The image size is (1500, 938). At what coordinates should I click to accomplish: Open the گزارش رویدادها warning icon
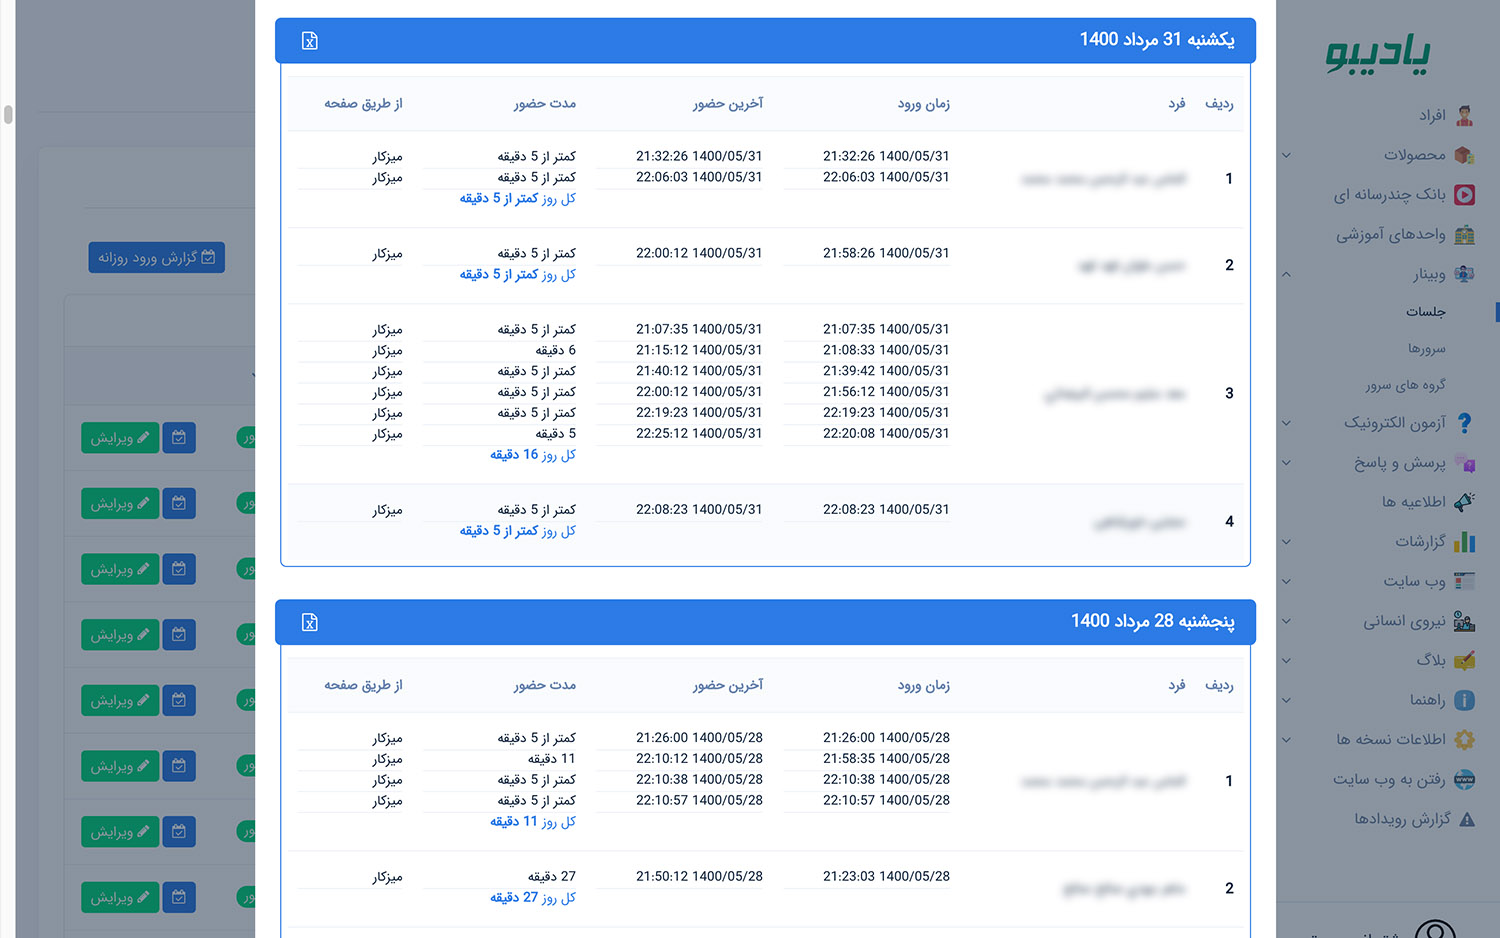click(x=1467, y=819)
